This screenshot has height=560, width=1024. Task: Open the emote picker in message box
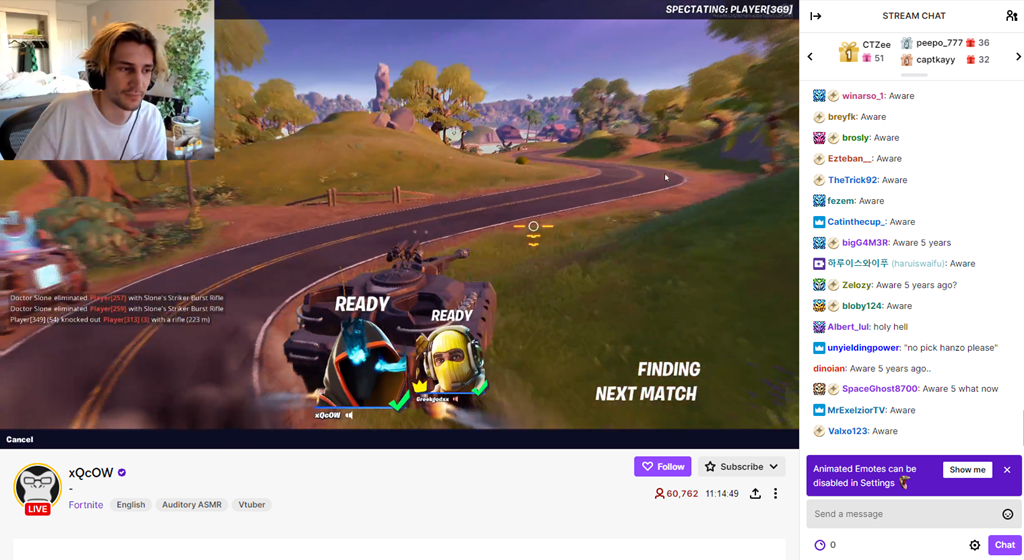coord(1007,514)
